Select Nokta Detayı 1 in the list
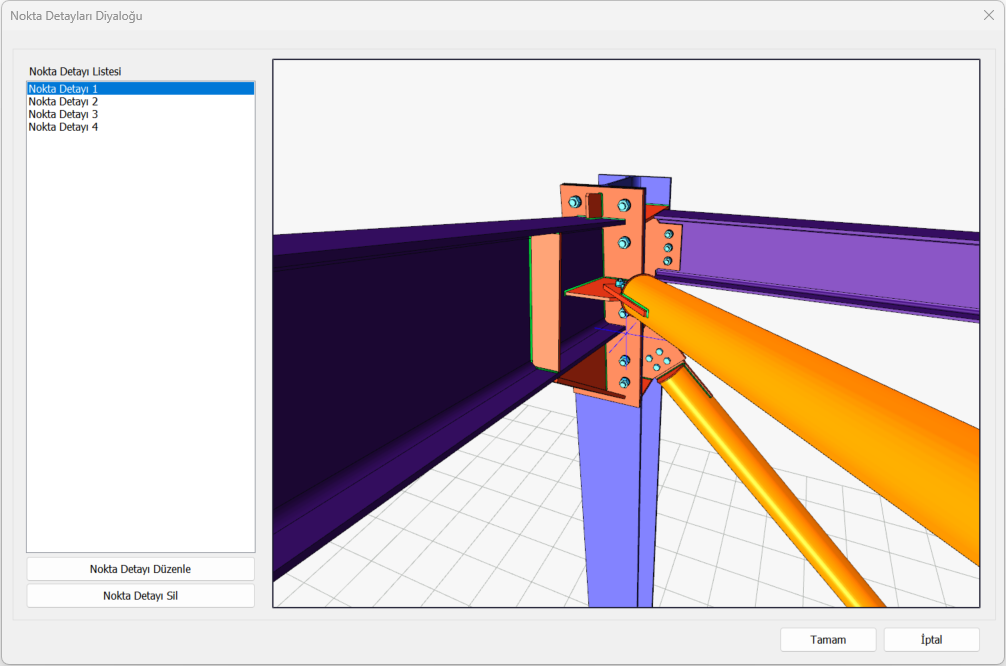Screen dimensions: 1006x666 (x=63, y=89)
